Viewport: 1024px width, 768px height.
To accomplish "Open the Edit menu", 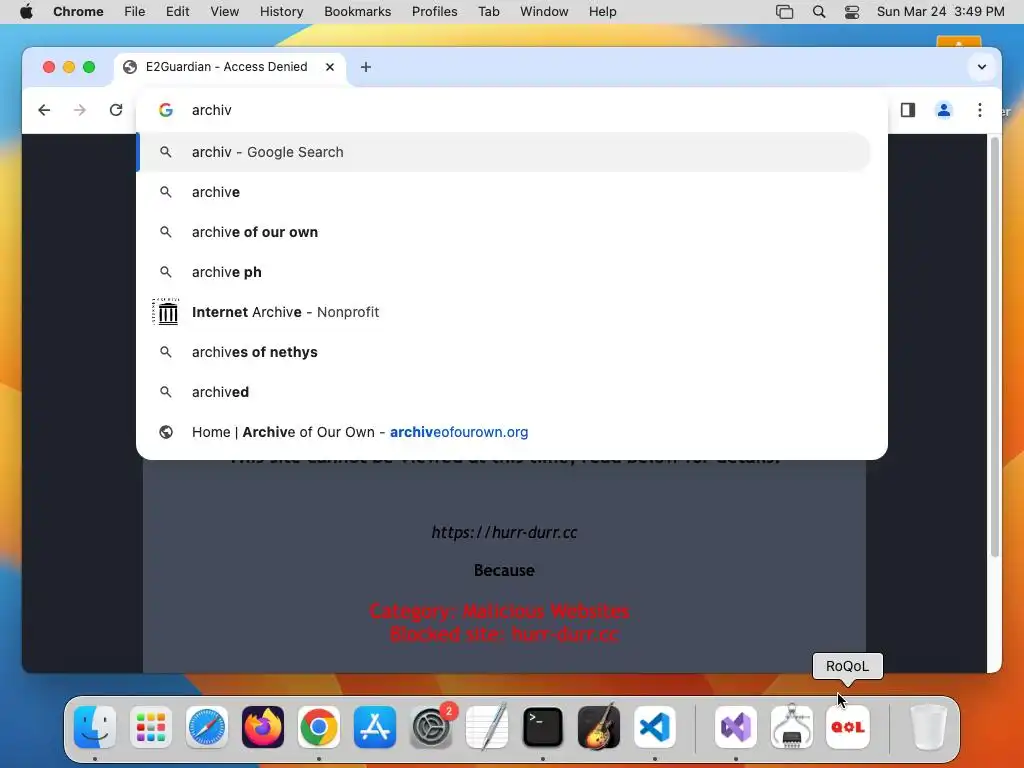I will [177, 12].
